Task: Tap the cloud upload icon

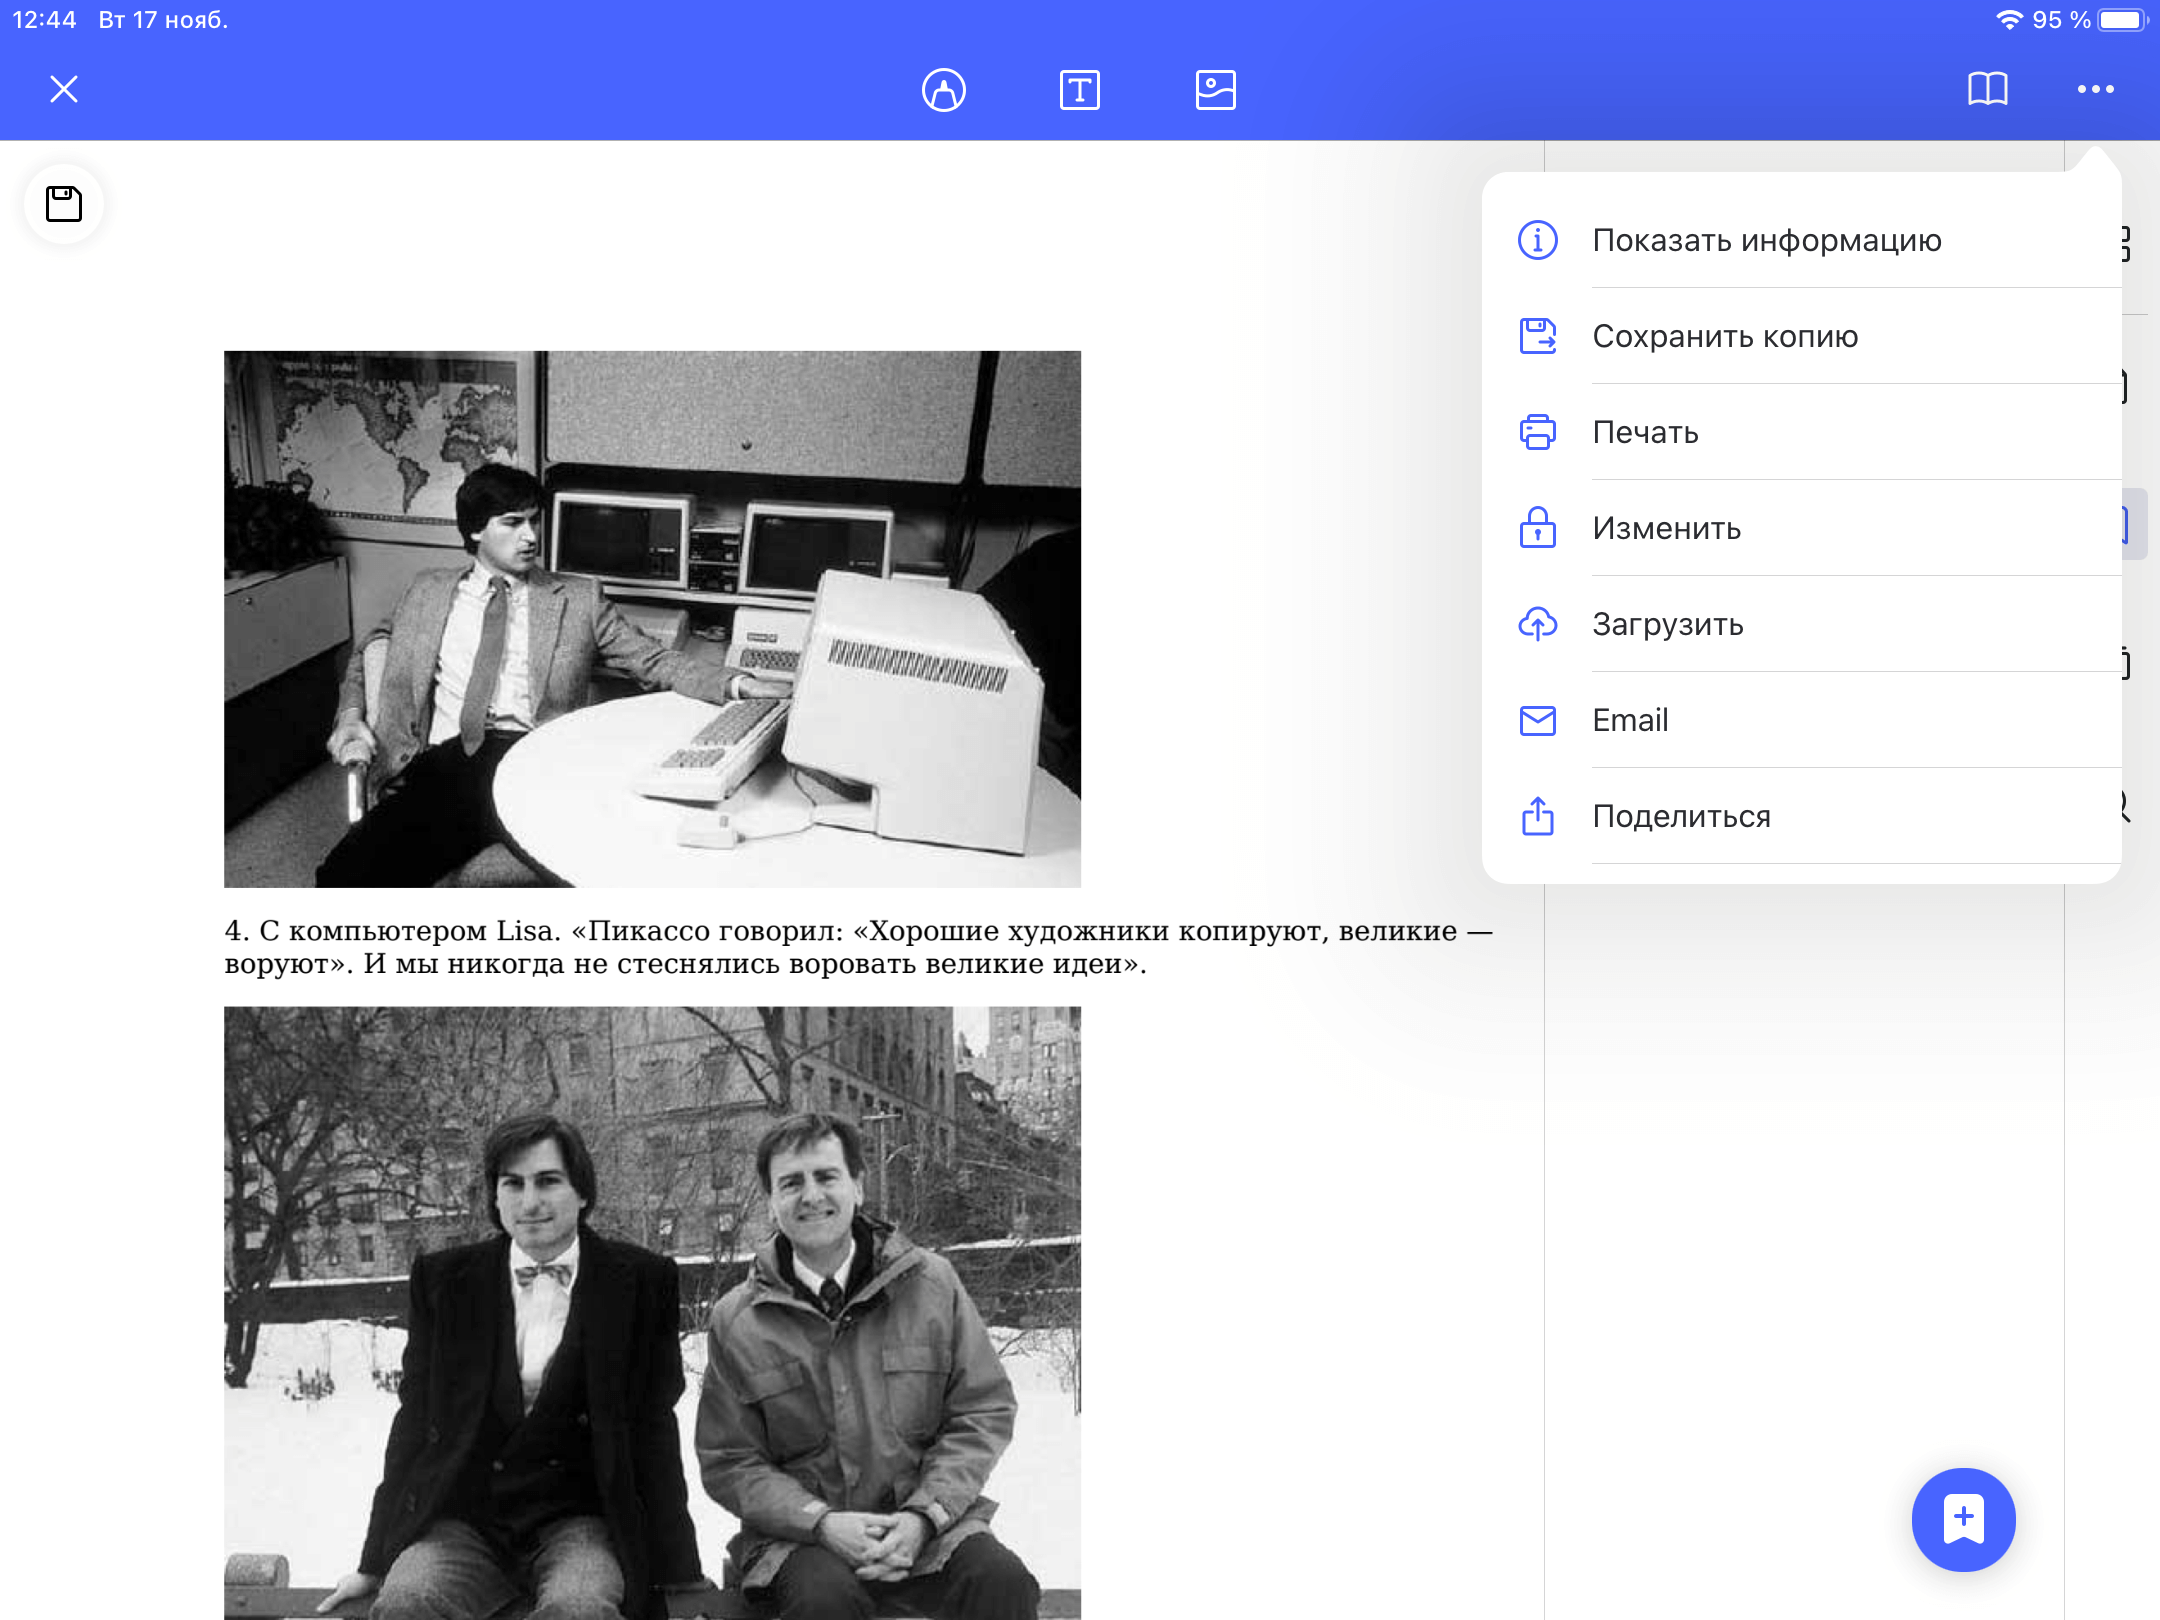Action: point(1537,624)
